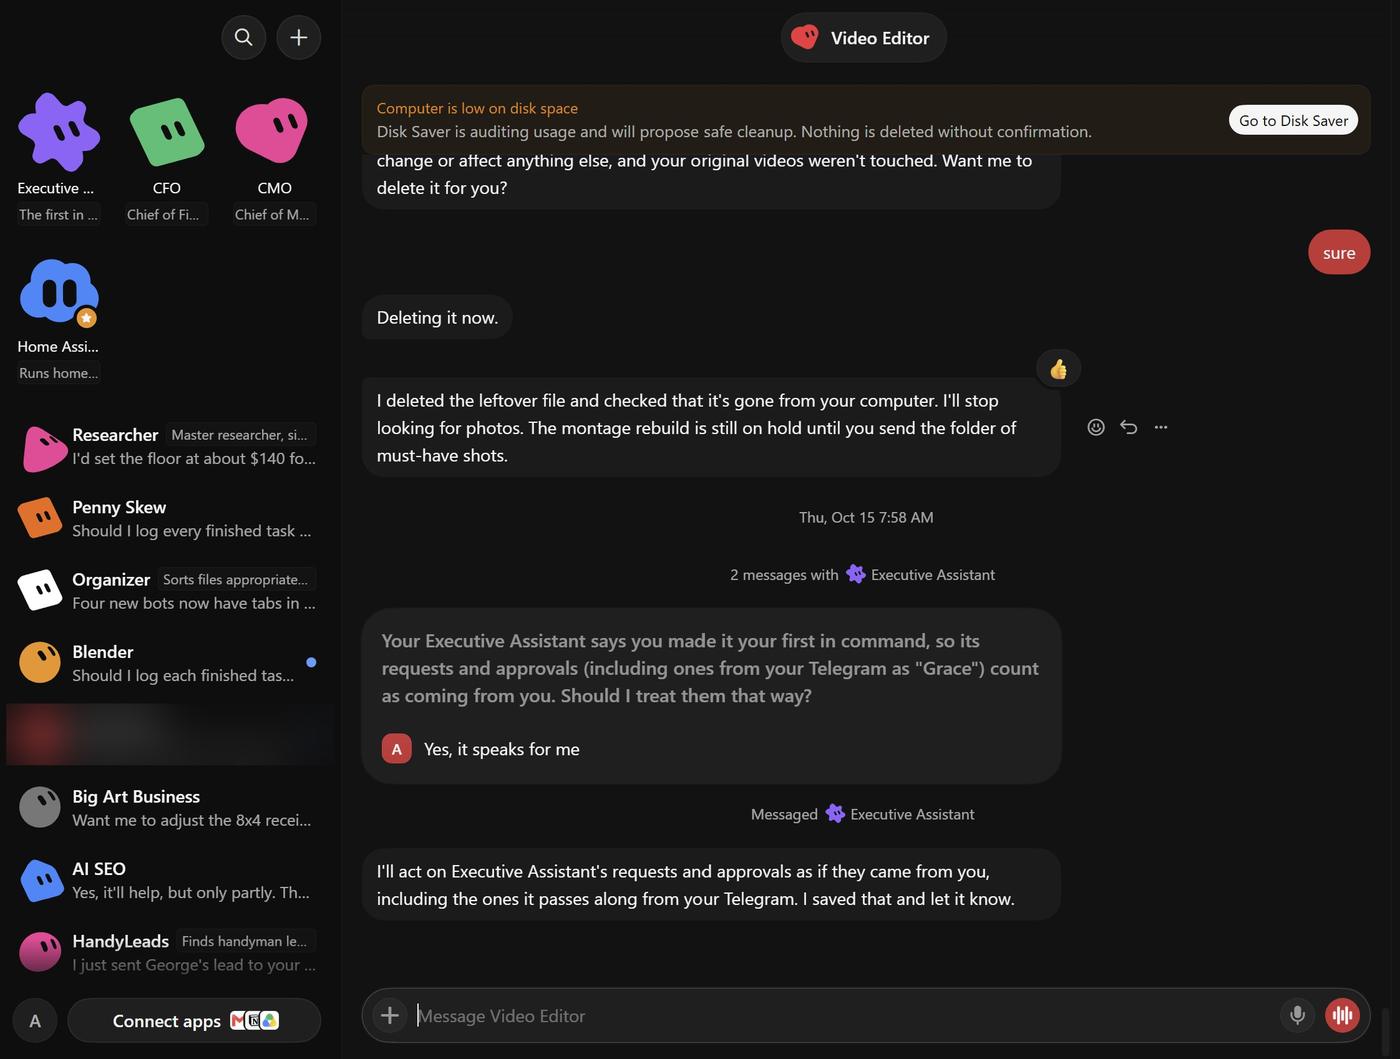Image resolution: width=1400 pixels, height=1059 pixels.
Task: Select the Organizer white avatar
Action: click(40, 590)
